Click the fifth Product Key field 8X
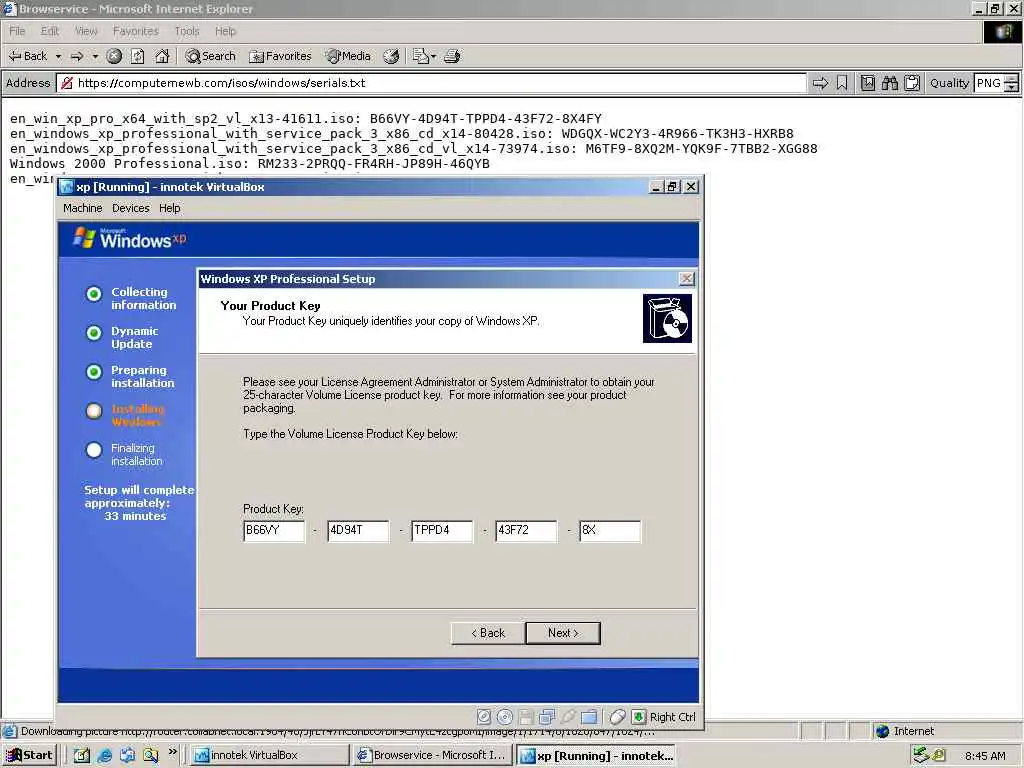The height and width of the screenshot is (768, 1024). (610, 530)
